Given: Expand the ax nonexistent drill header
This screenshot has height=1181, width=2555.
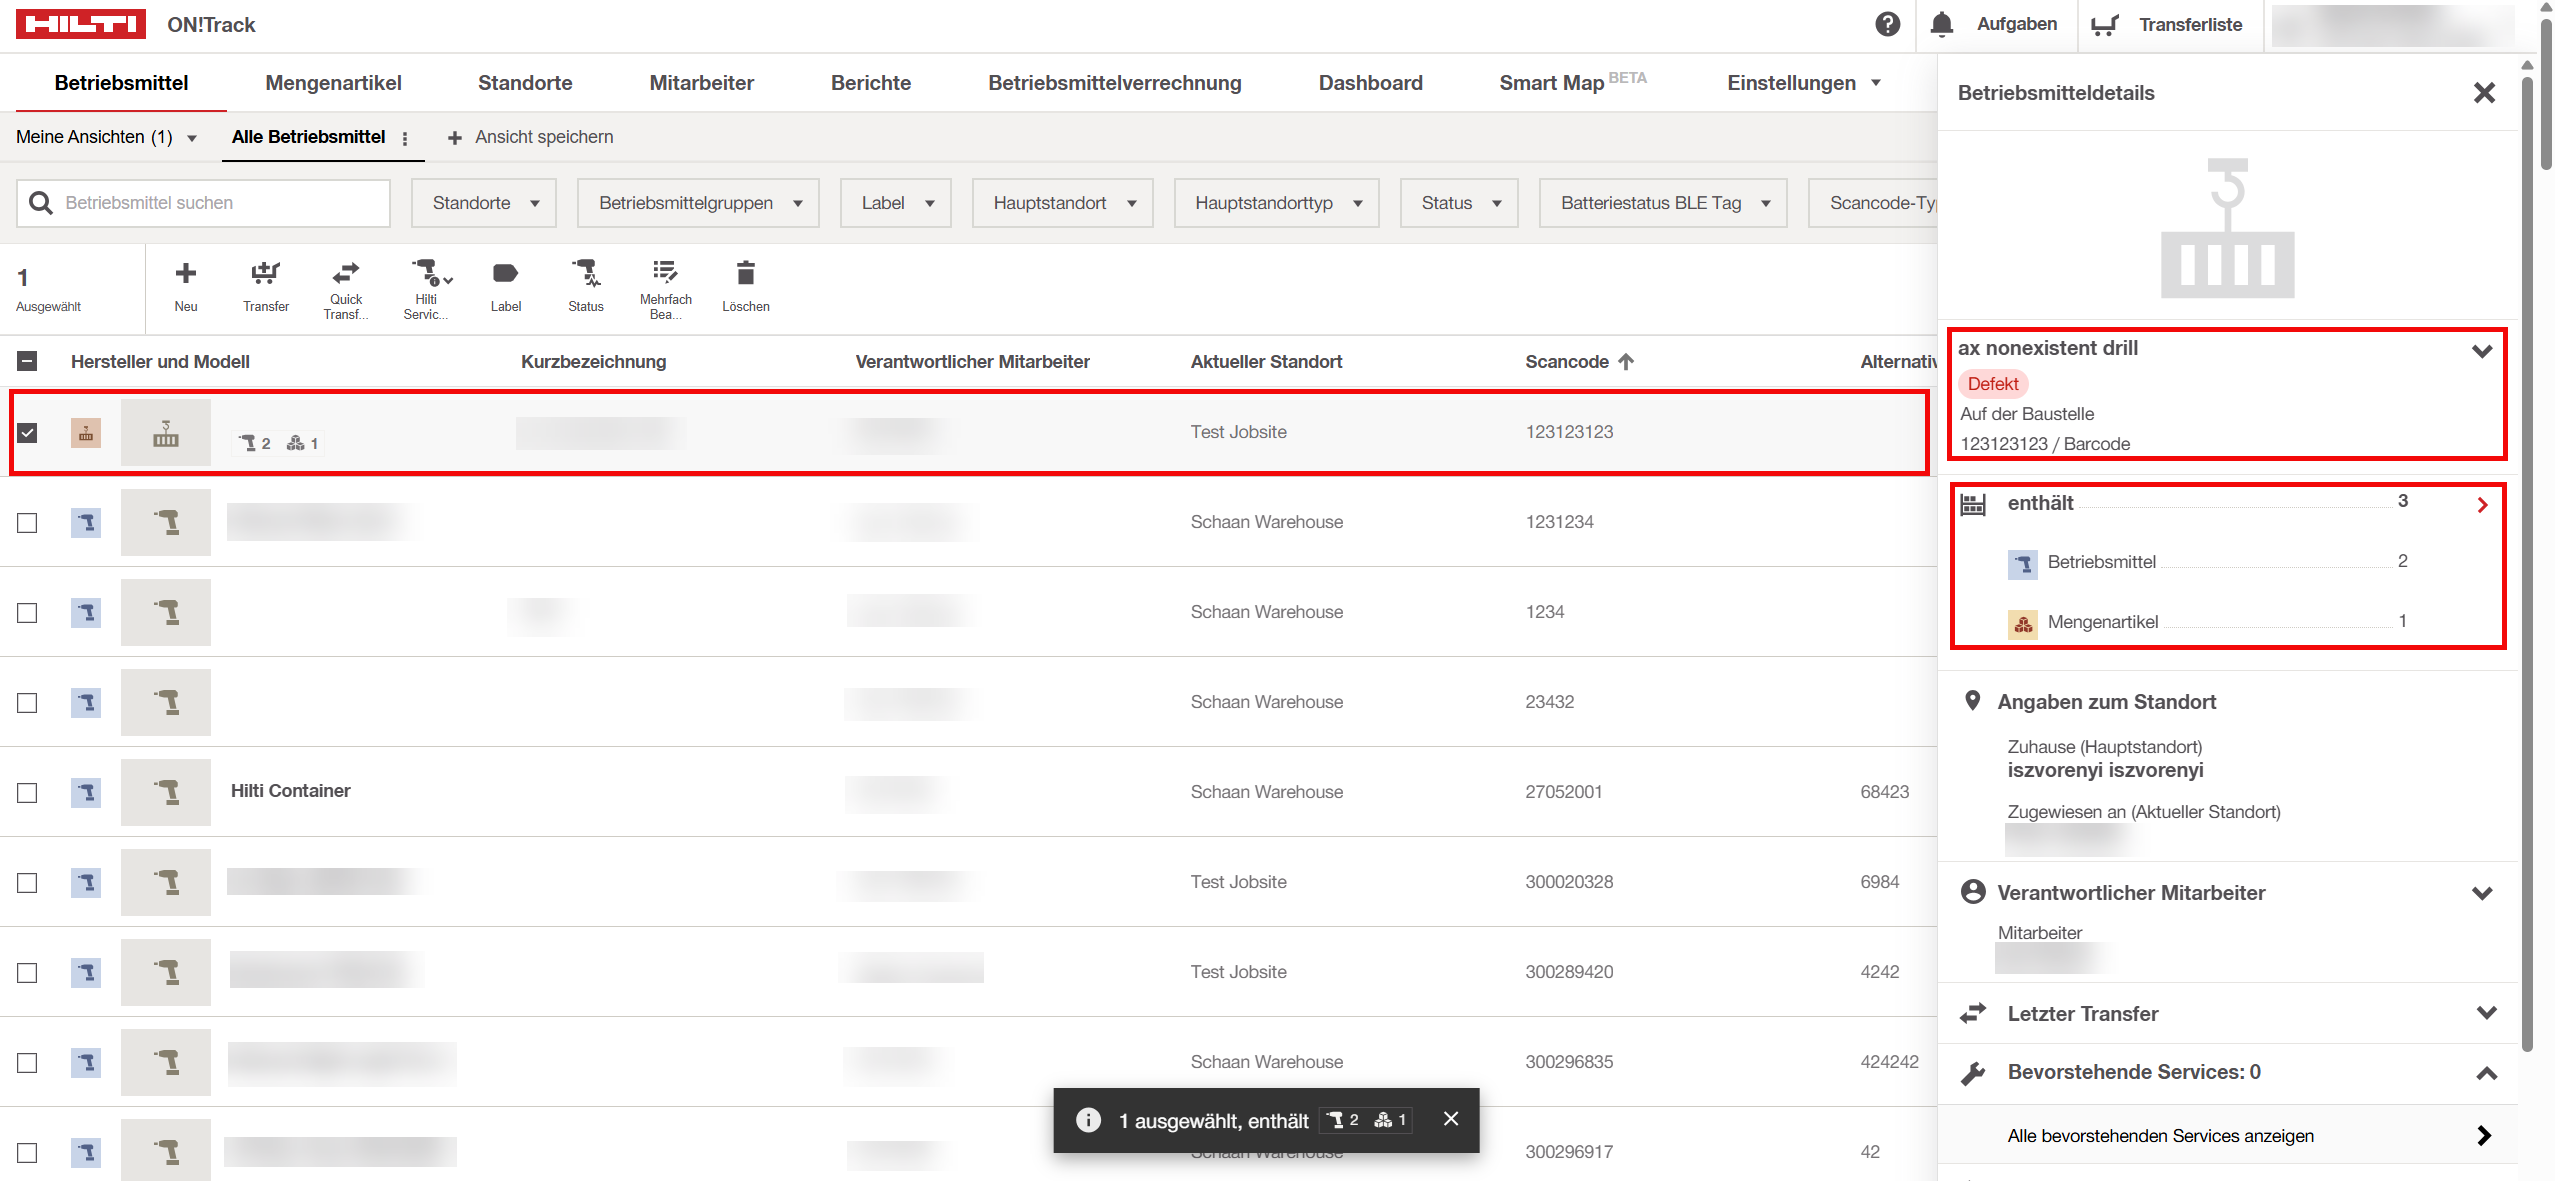Looking at the screenshot, I should coord(2482,351).
